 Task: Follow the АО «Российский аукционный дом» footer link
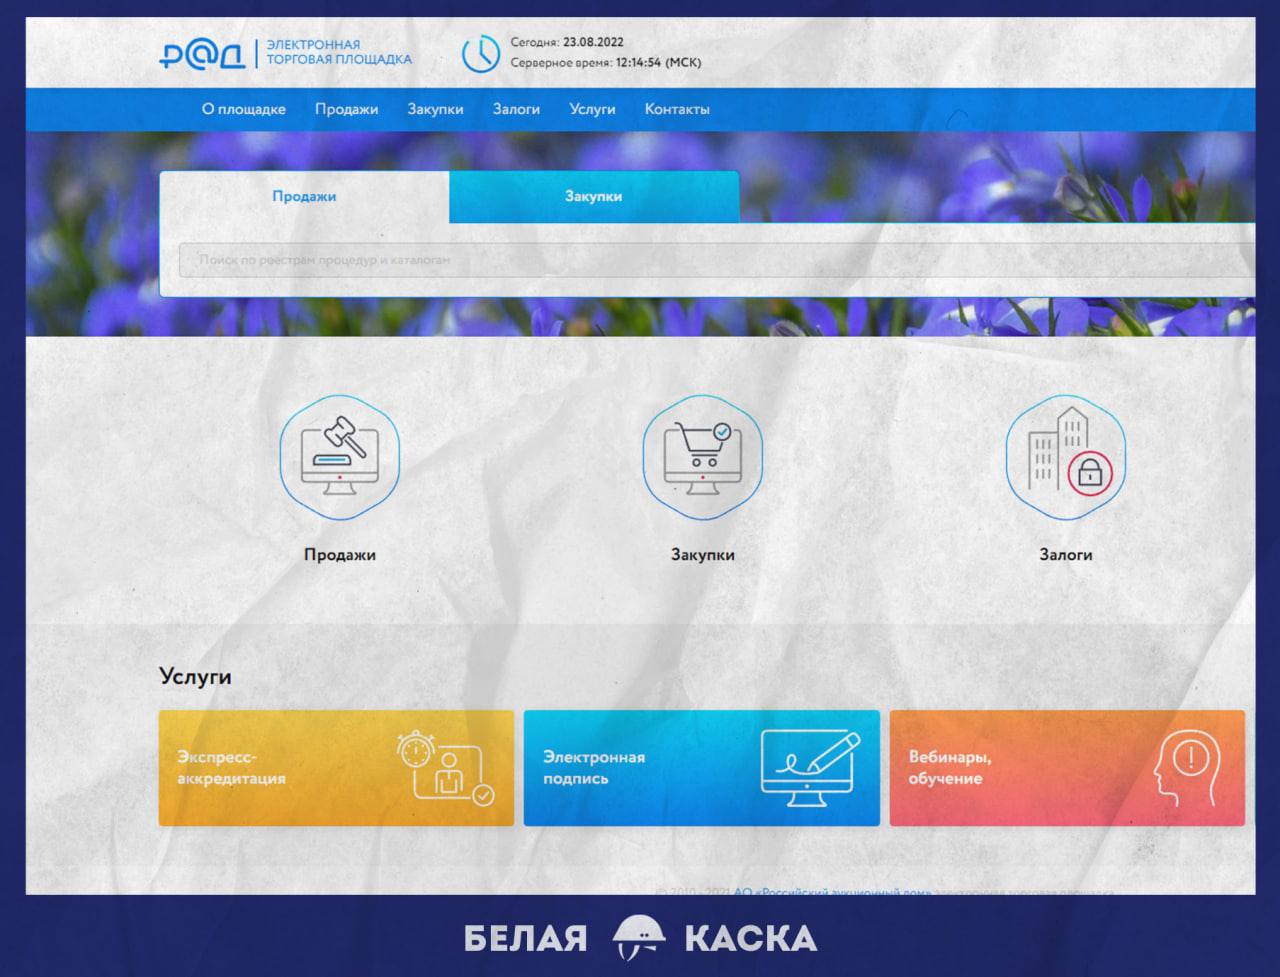832,892
